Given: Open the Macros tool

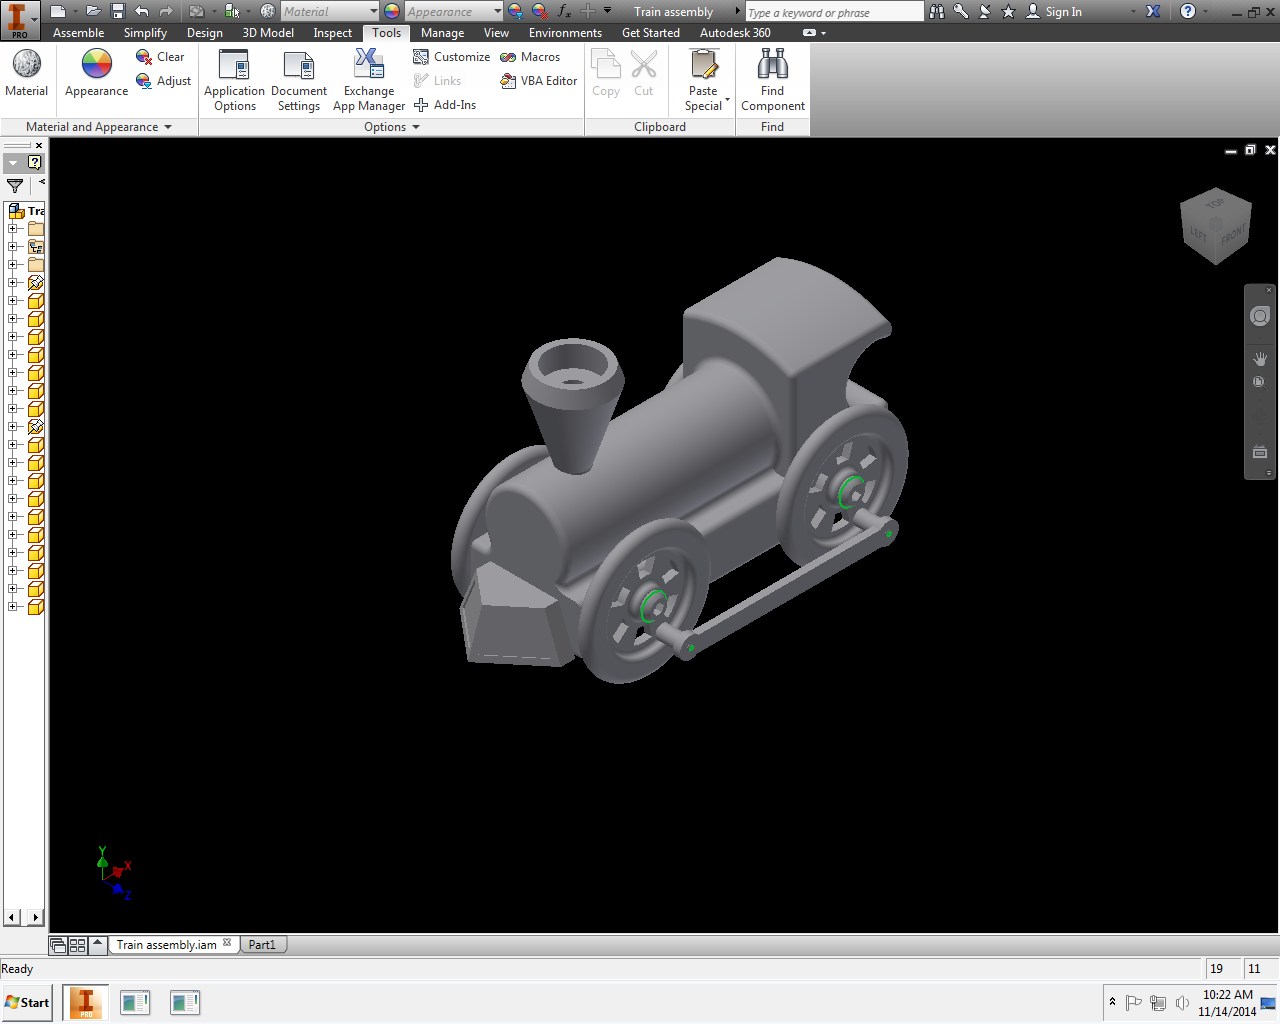Looking at the screenshot, I should coord(530,57).
